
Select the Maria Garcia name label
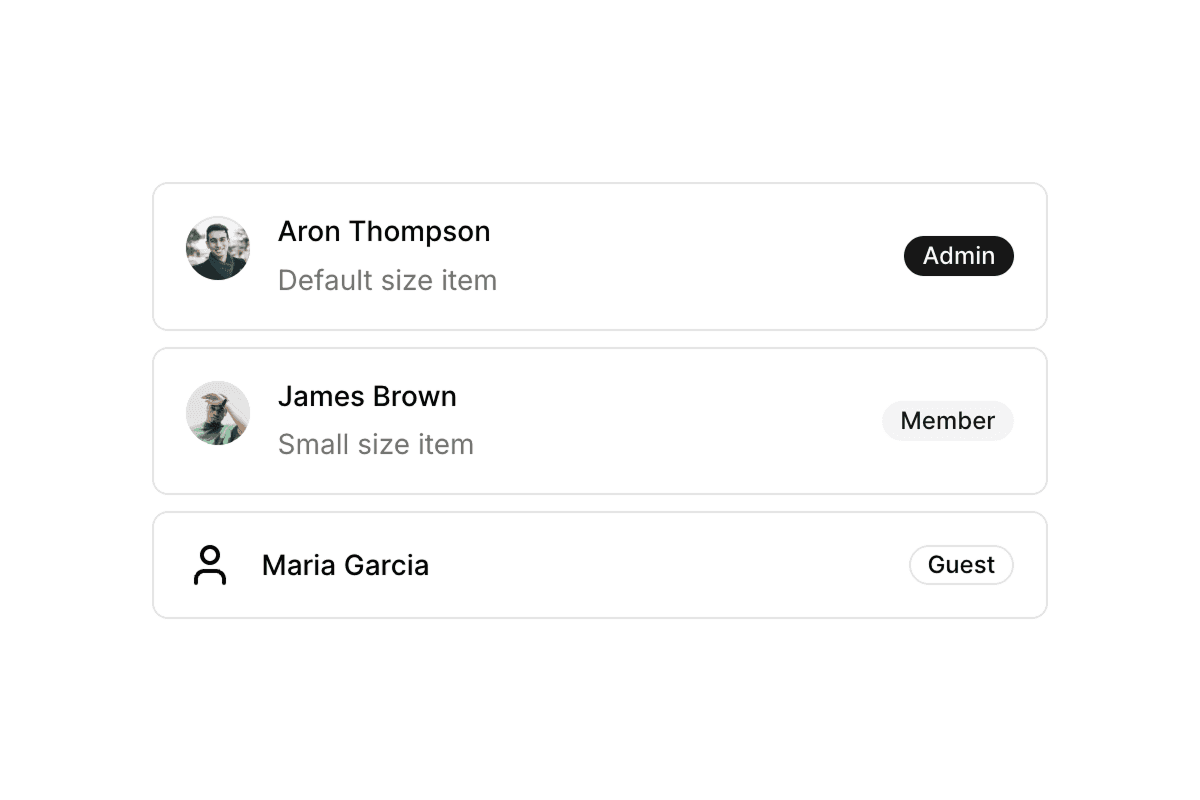tap(345, 566)
